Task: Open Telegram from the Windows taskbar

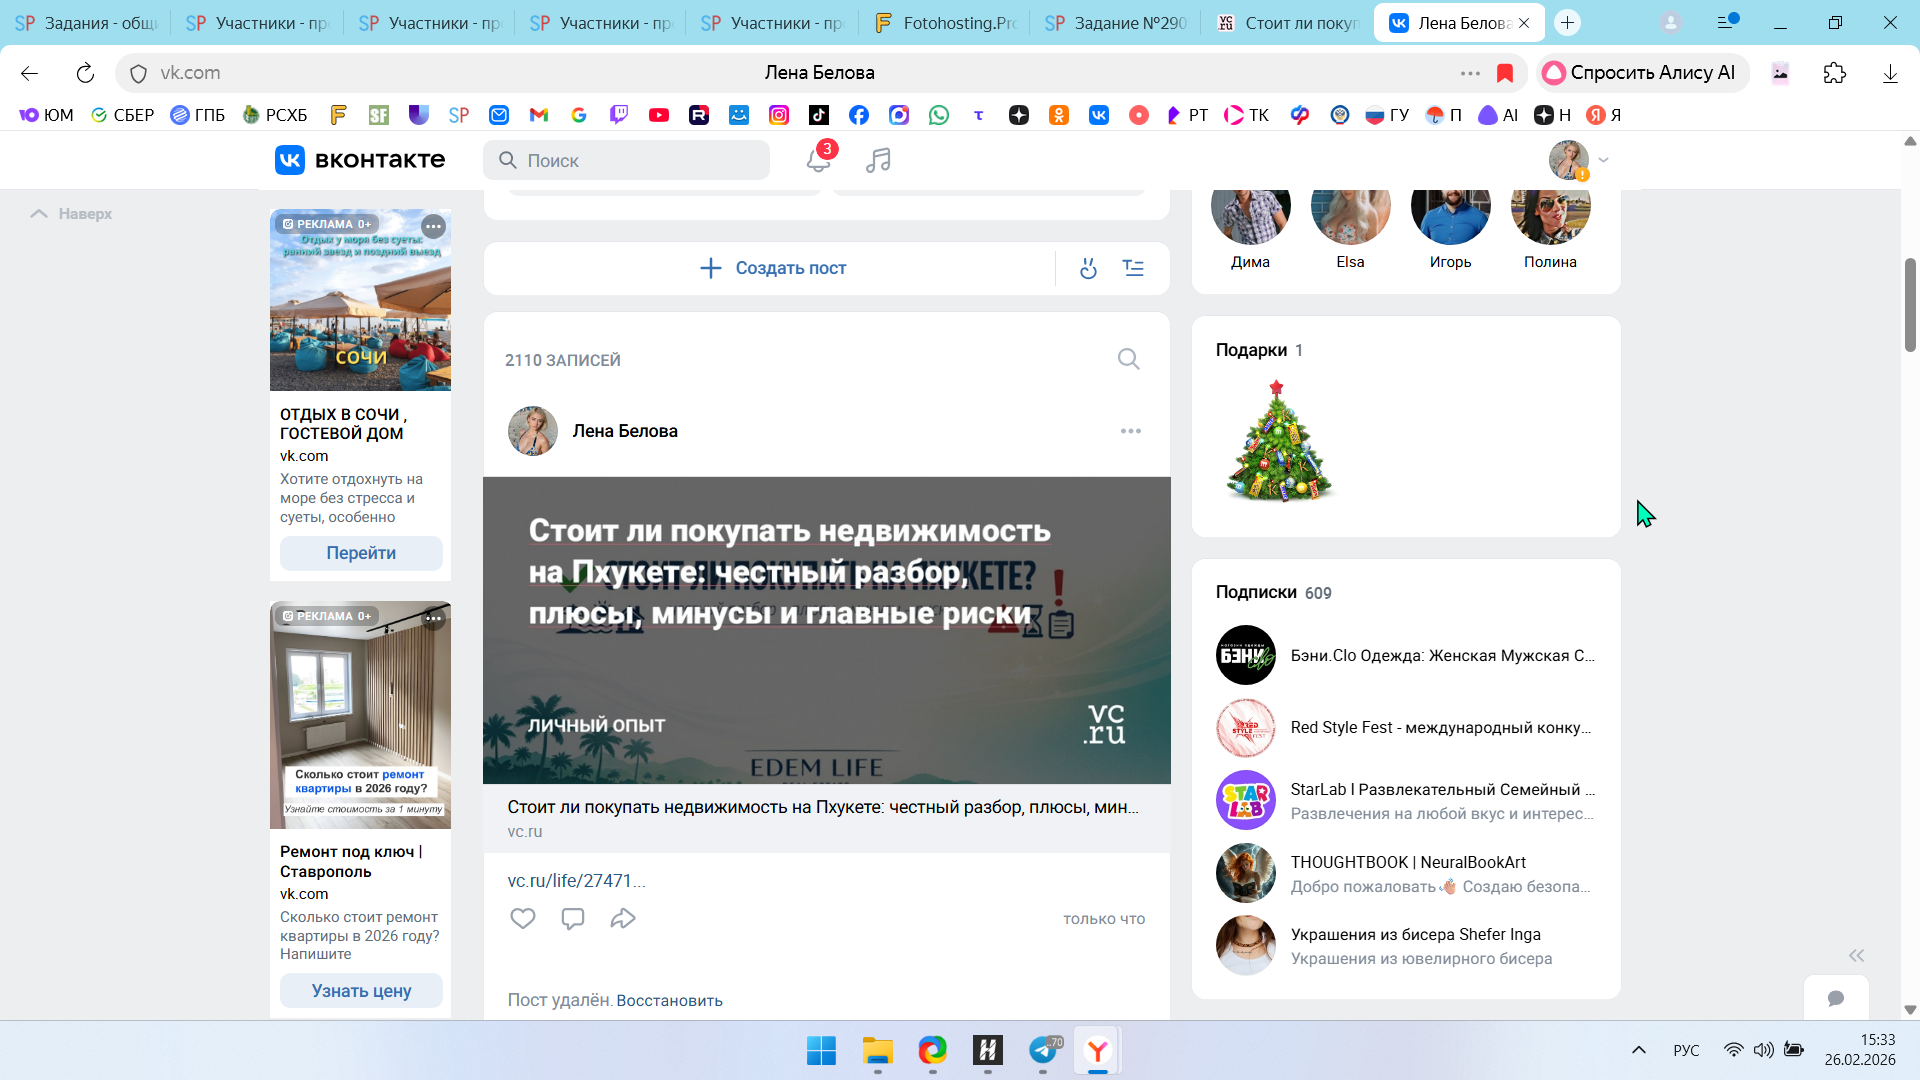Action: pyautogui.click(x=1042, y=1050)
